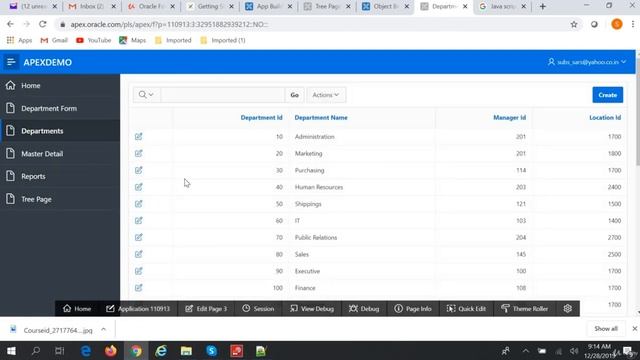Open the Windows Start menu
This screenshot has height=360, width=640.
(11, 351)
